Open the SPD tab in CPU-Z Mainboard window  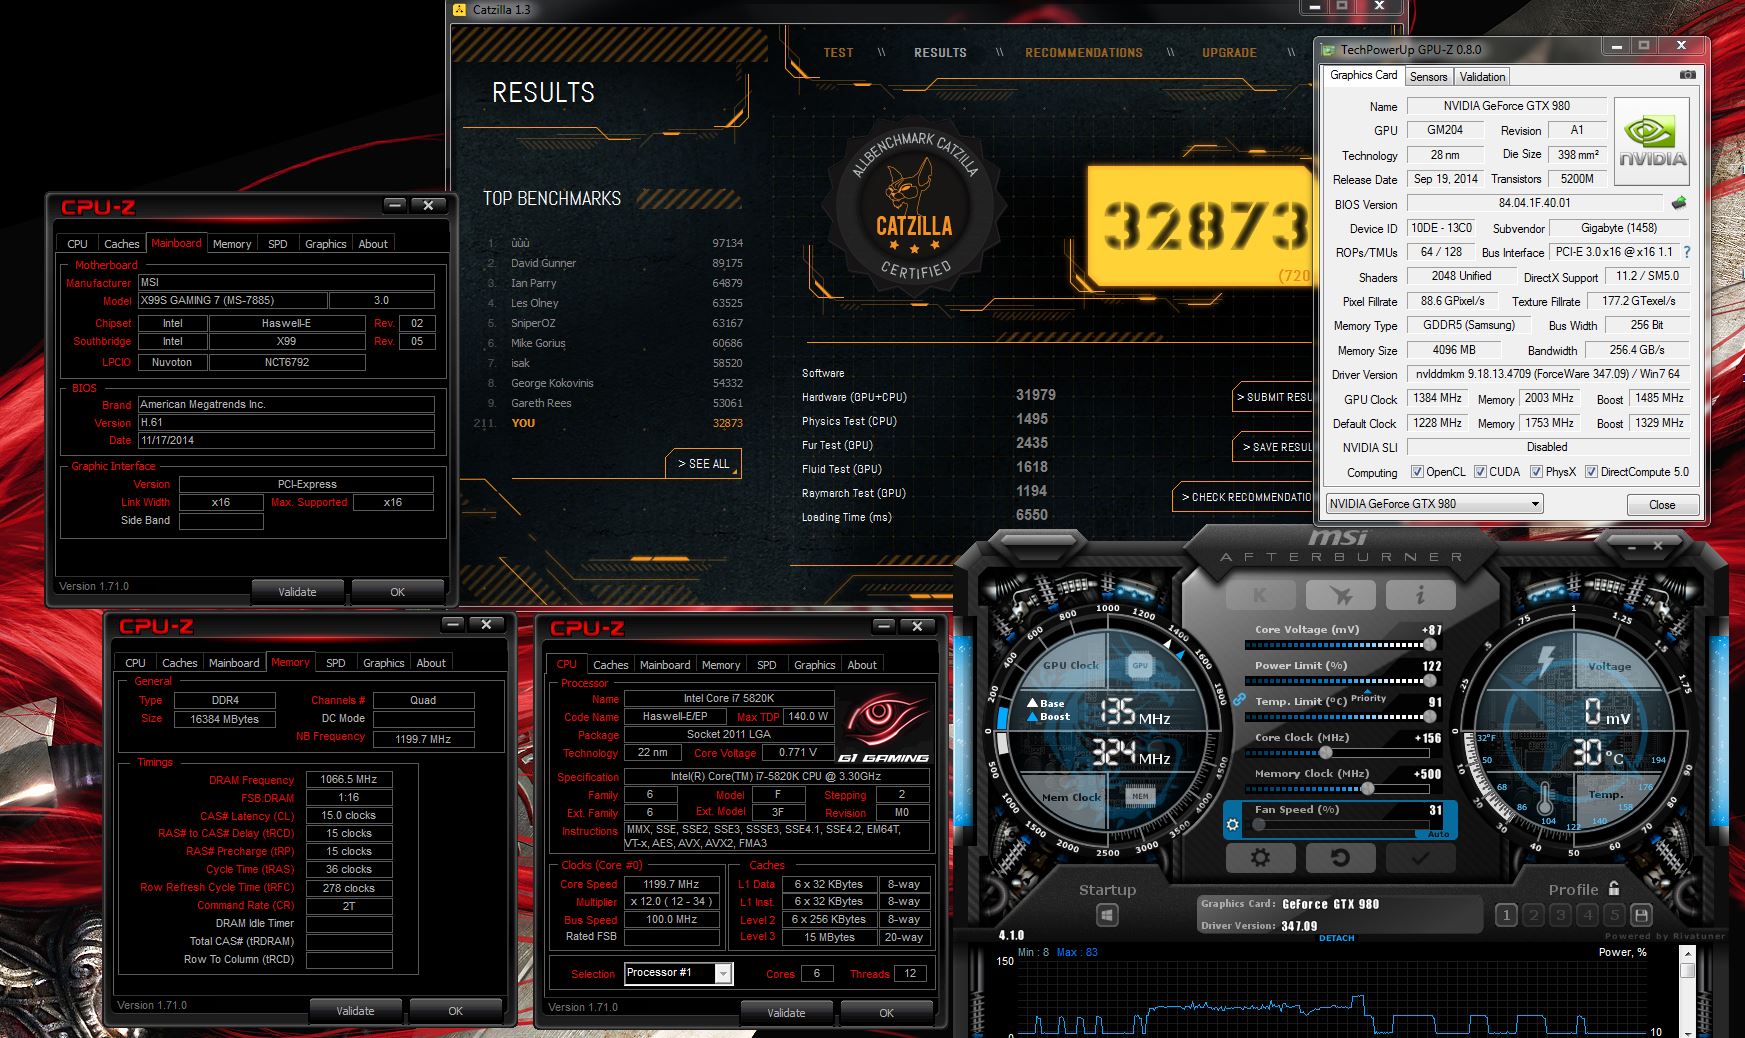(x=278, y=244)
